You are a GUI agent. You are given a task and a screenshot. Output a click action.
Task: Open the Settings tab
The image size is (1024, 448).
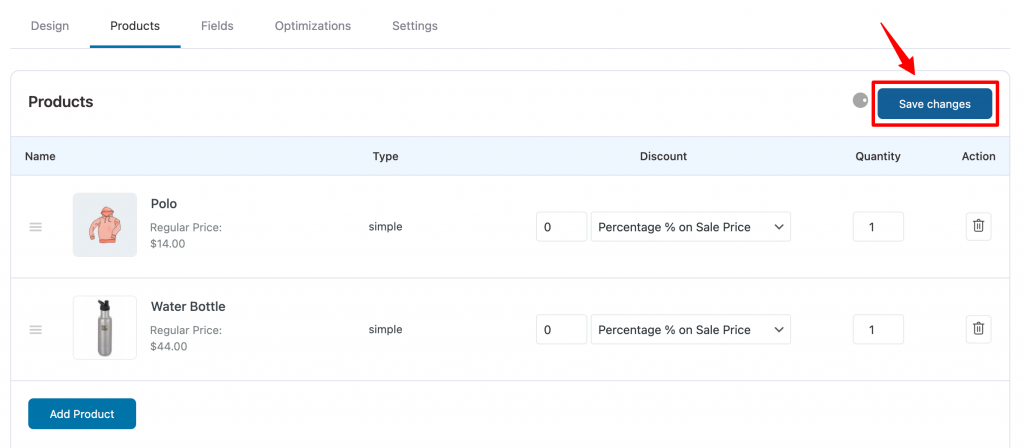(415, 26)
